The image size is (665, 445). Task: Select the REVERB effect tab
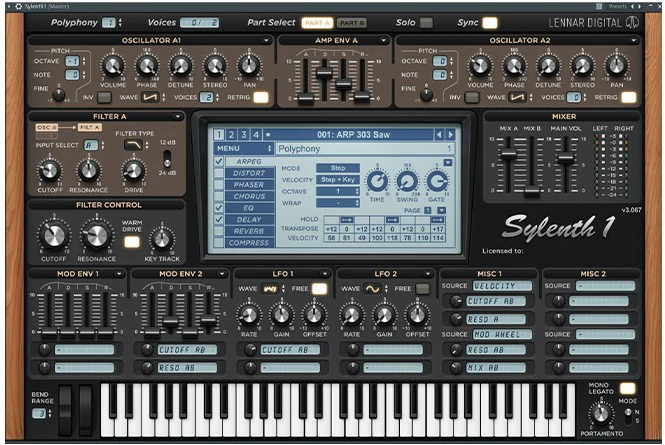(249, 231)
